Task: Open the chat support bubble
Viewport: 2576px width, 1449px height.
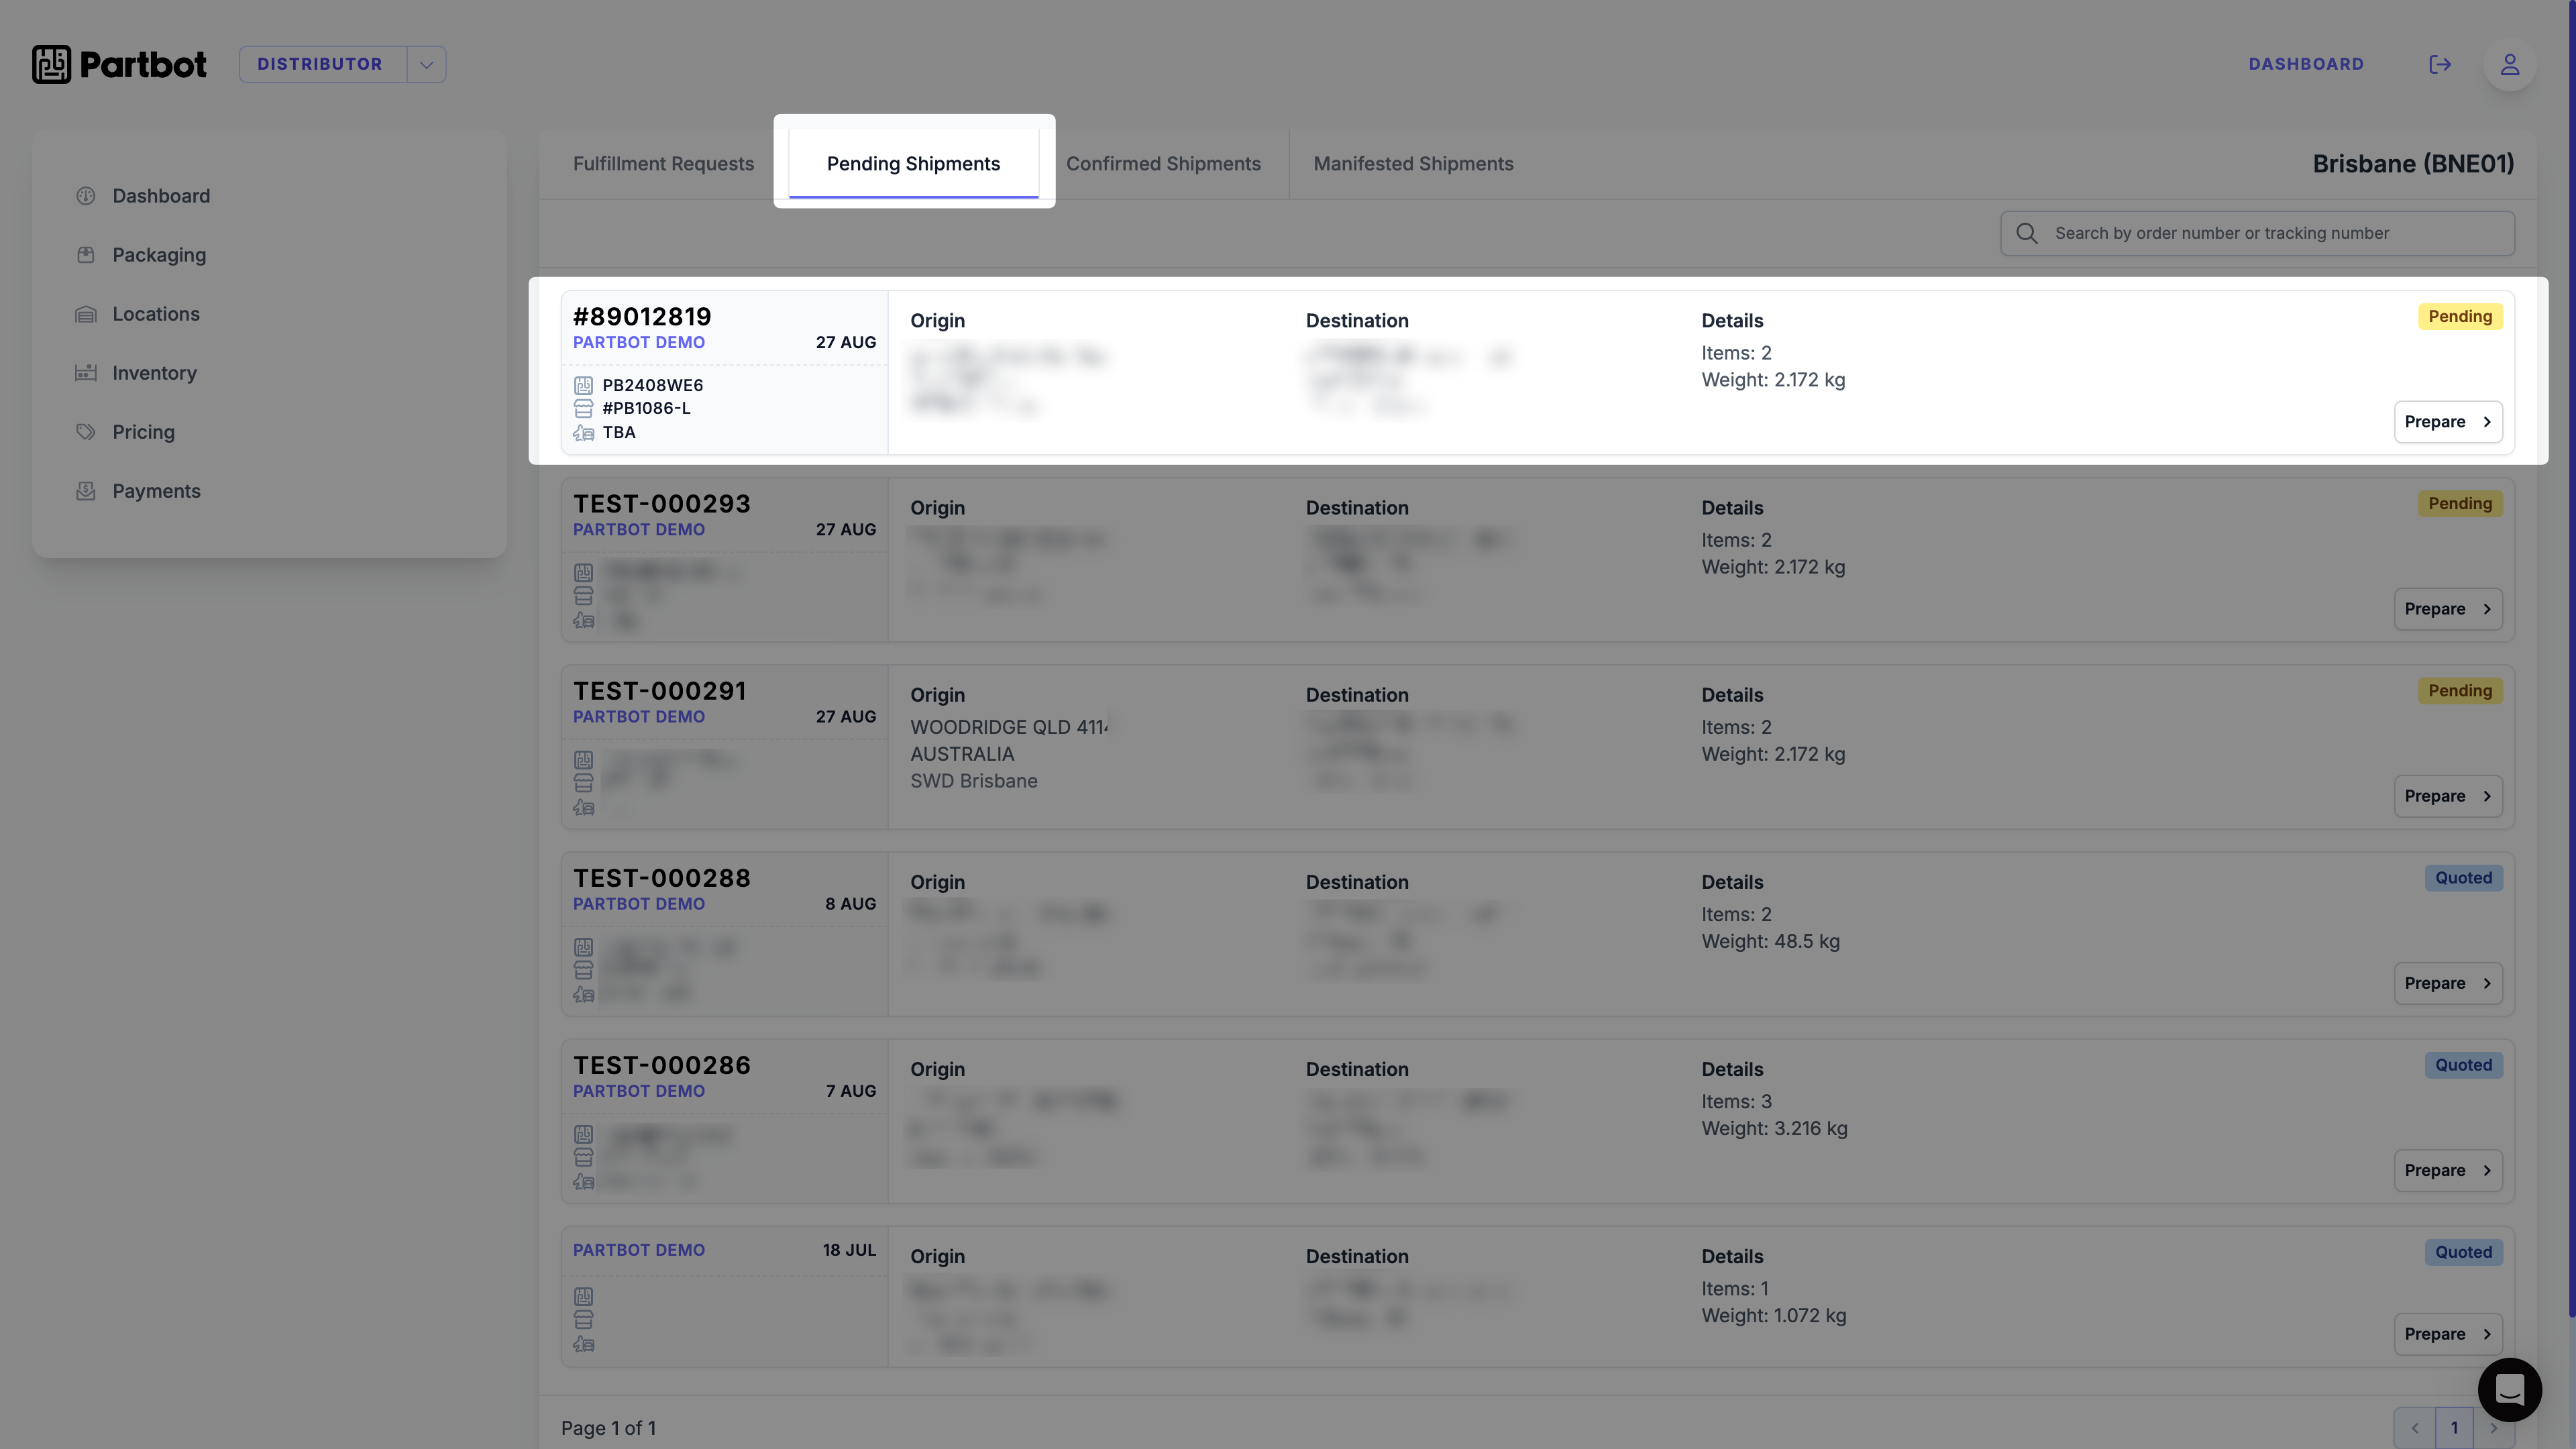Action: click(x=2509, y=1389)
